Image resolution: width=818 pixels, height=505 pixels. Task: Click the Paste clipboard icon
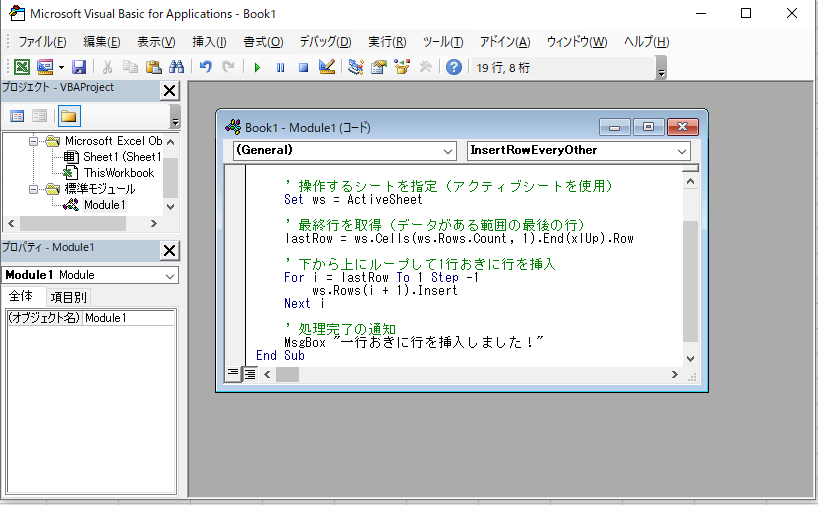tap(153, 67)
